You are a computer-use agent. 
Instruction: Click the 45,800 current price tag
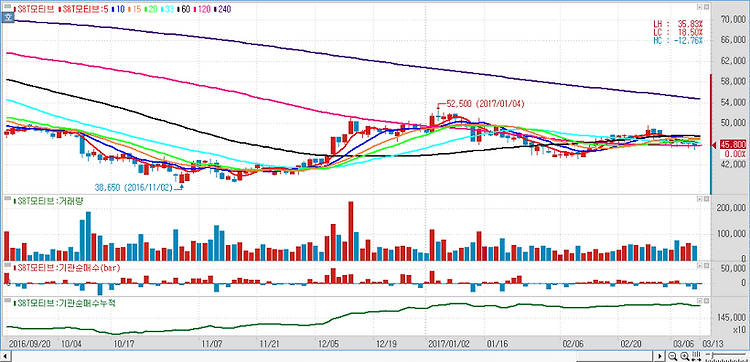tap(732, 145)
